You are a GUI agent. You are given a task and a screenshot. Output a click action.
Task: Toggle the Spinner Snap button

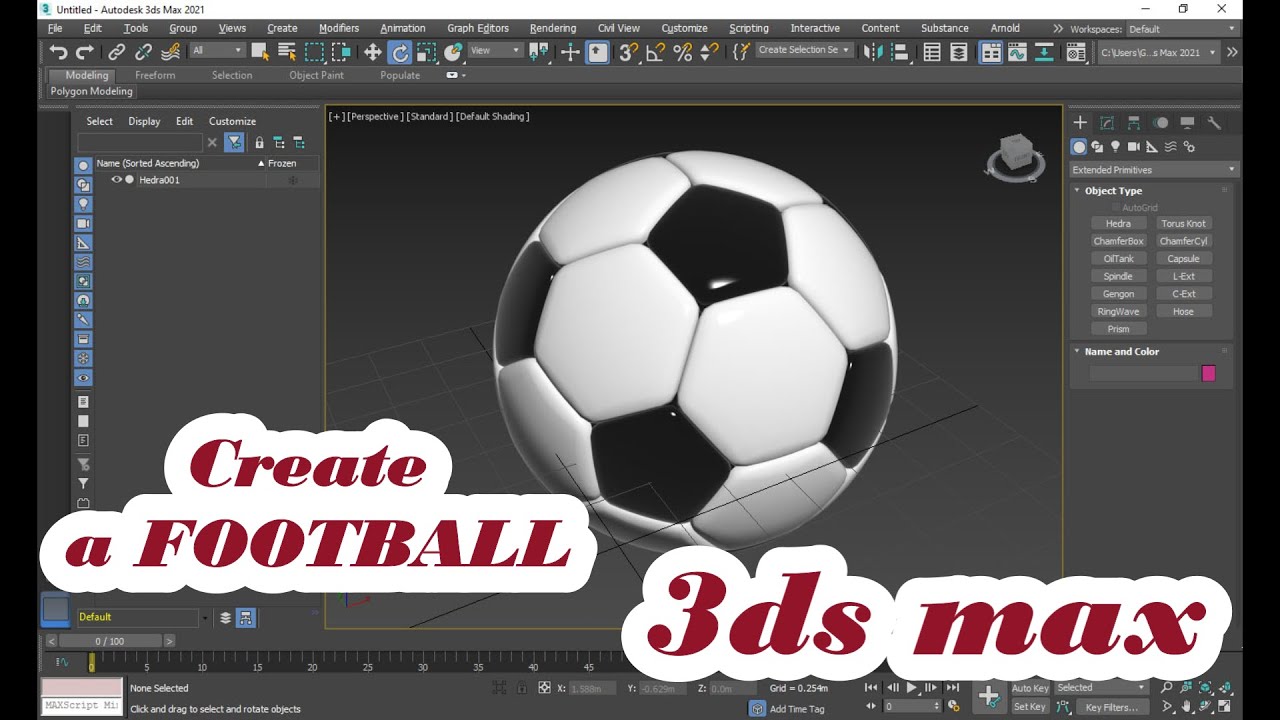point(709,52)
